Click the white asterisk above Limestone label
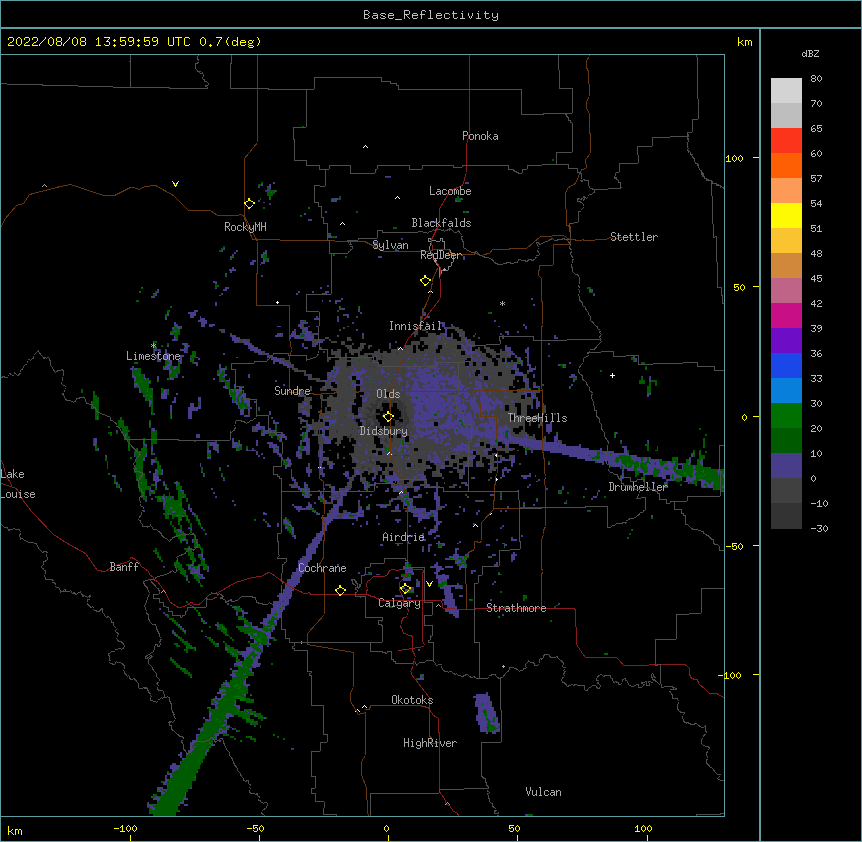The height and width of the screenshot is (842, 862). (153, 345)
